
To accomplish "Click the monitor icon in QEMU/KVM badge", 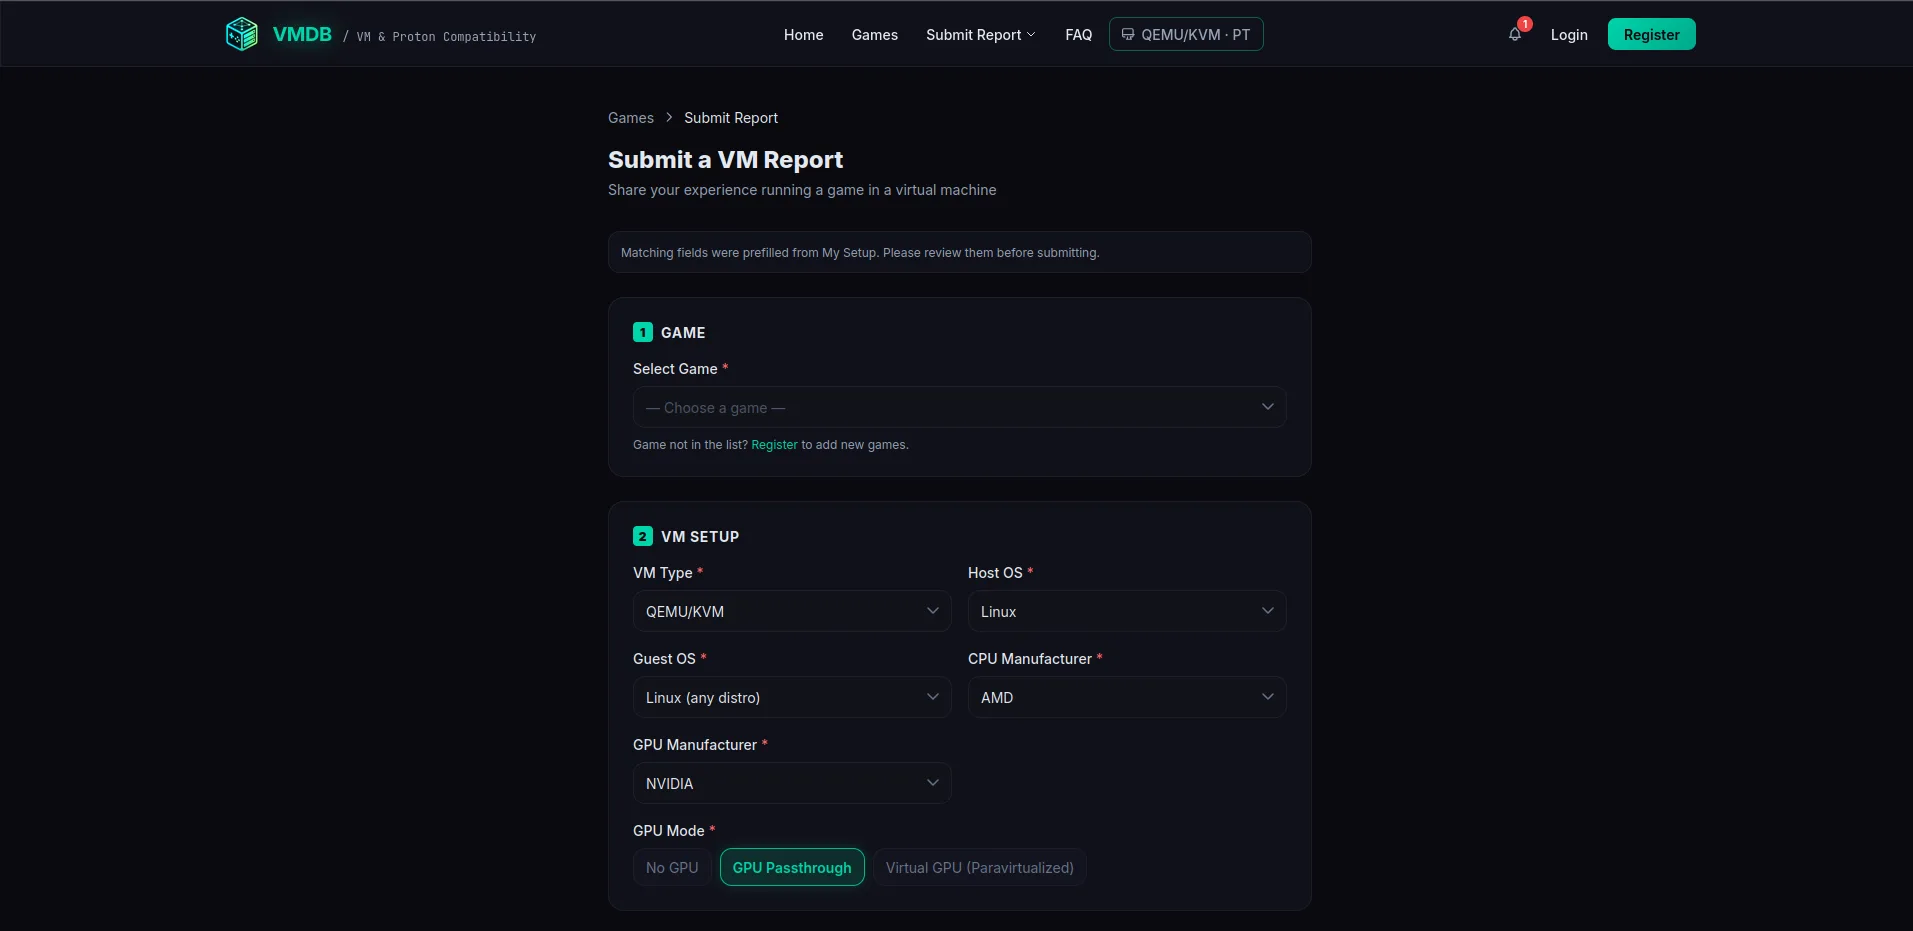I will click(x=1128, y=35).
